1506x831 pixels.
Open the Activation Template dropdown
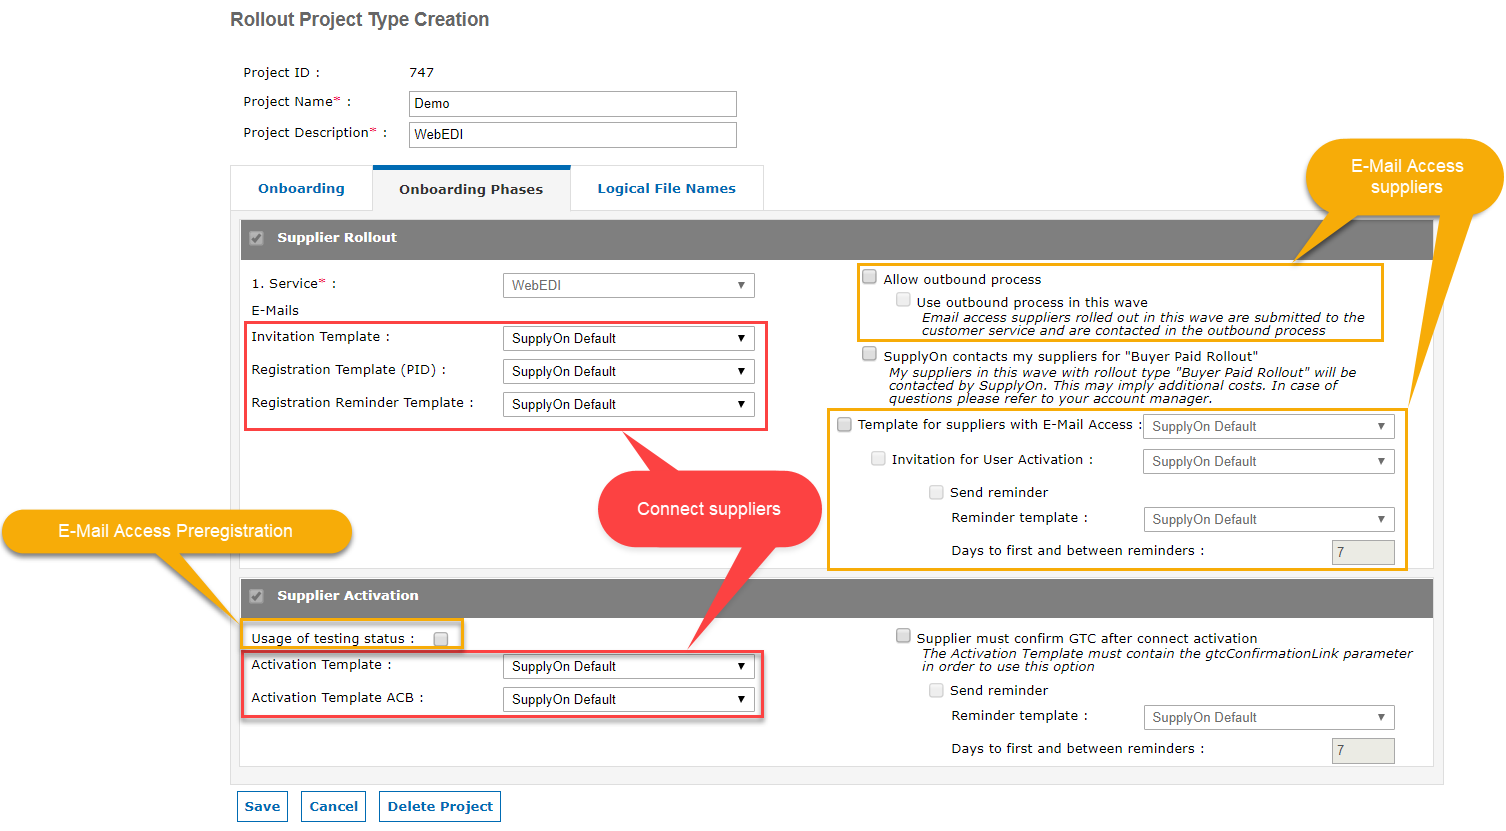(x=628, y=666)
